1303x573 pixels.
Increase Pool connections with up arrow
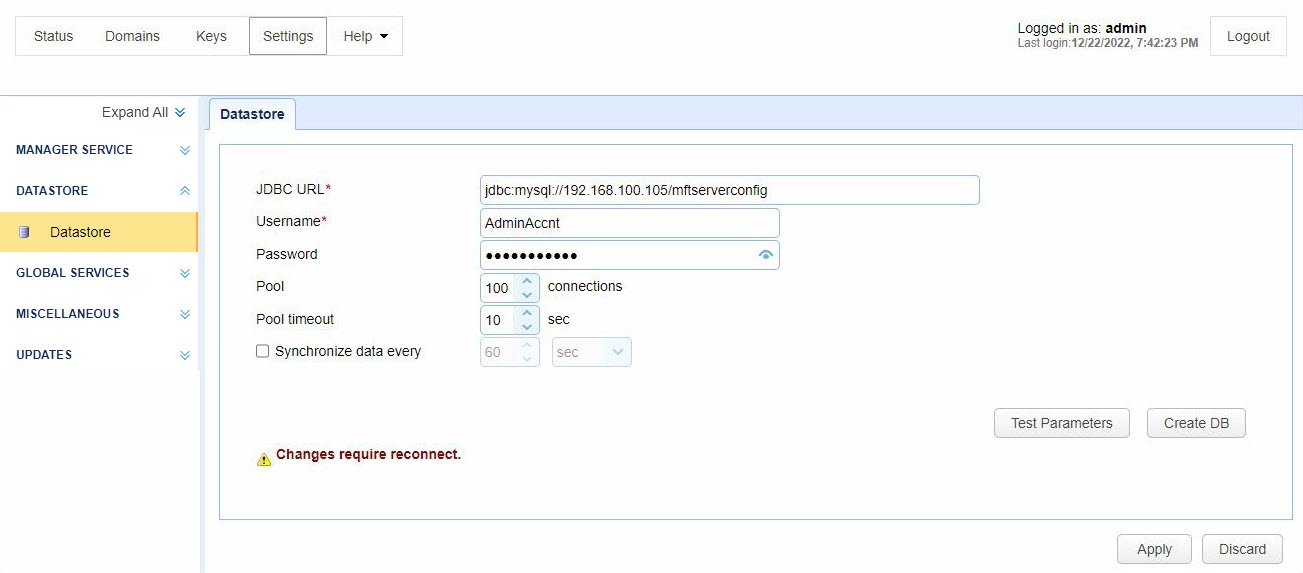(x=527, y=281)
